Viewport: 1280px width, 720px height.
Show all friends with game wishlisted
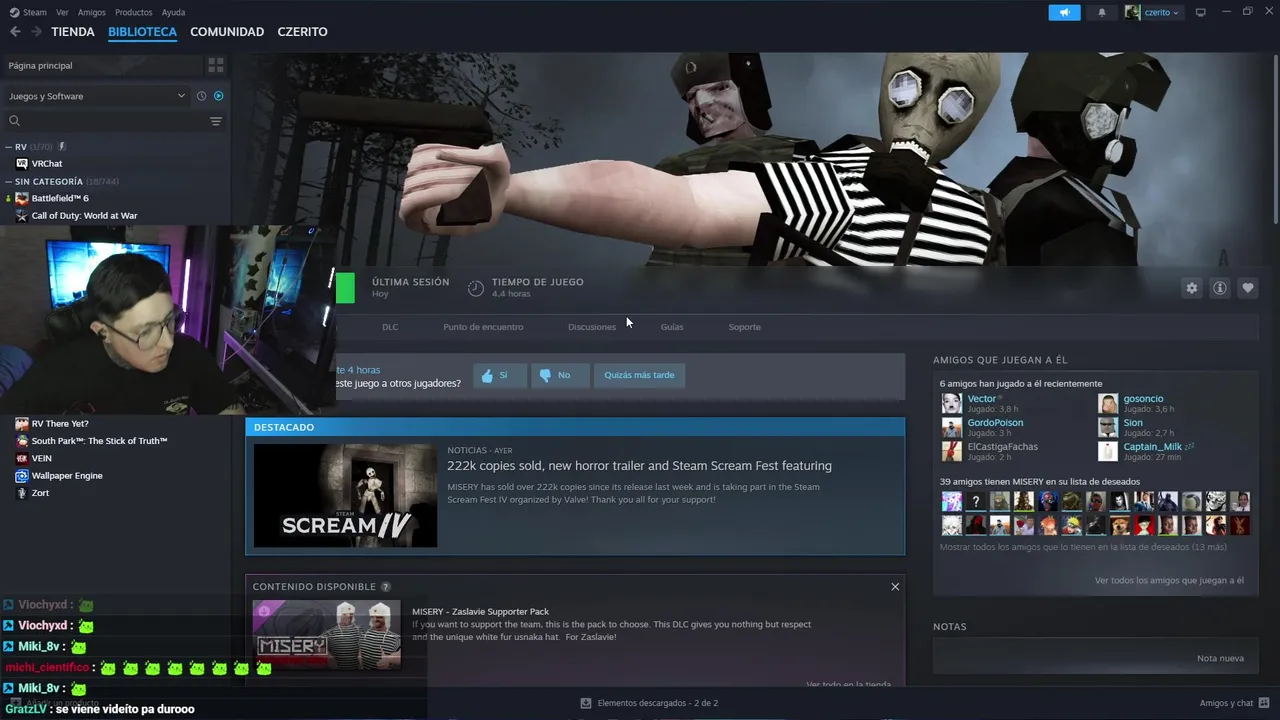click(x=1083, y=547)
